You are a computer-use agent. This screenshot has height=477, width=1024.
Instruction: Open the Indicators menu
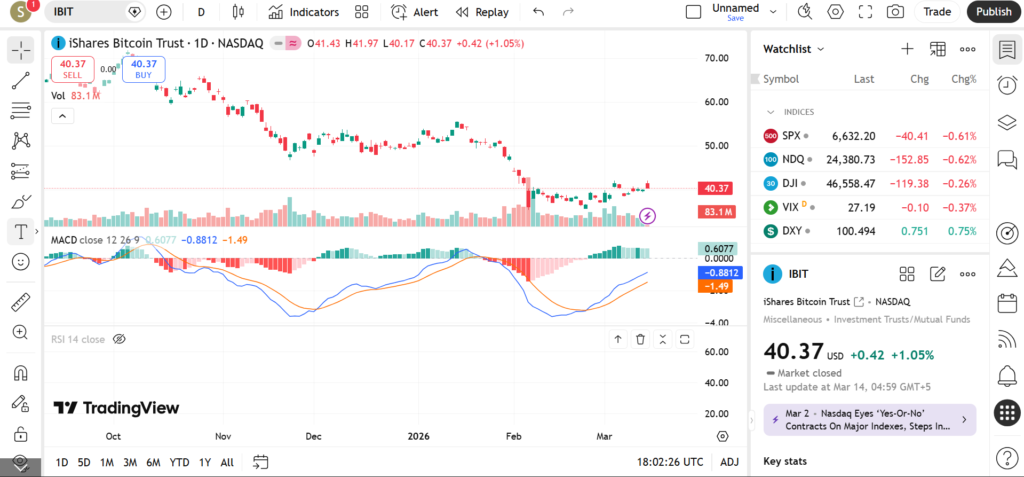[x=303, y=12]
